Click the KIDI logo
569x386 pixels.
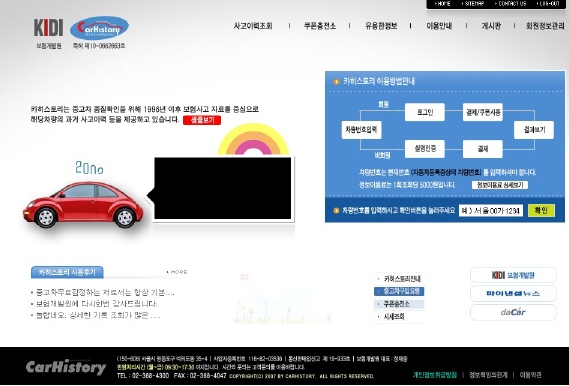[x=48, y=28]
